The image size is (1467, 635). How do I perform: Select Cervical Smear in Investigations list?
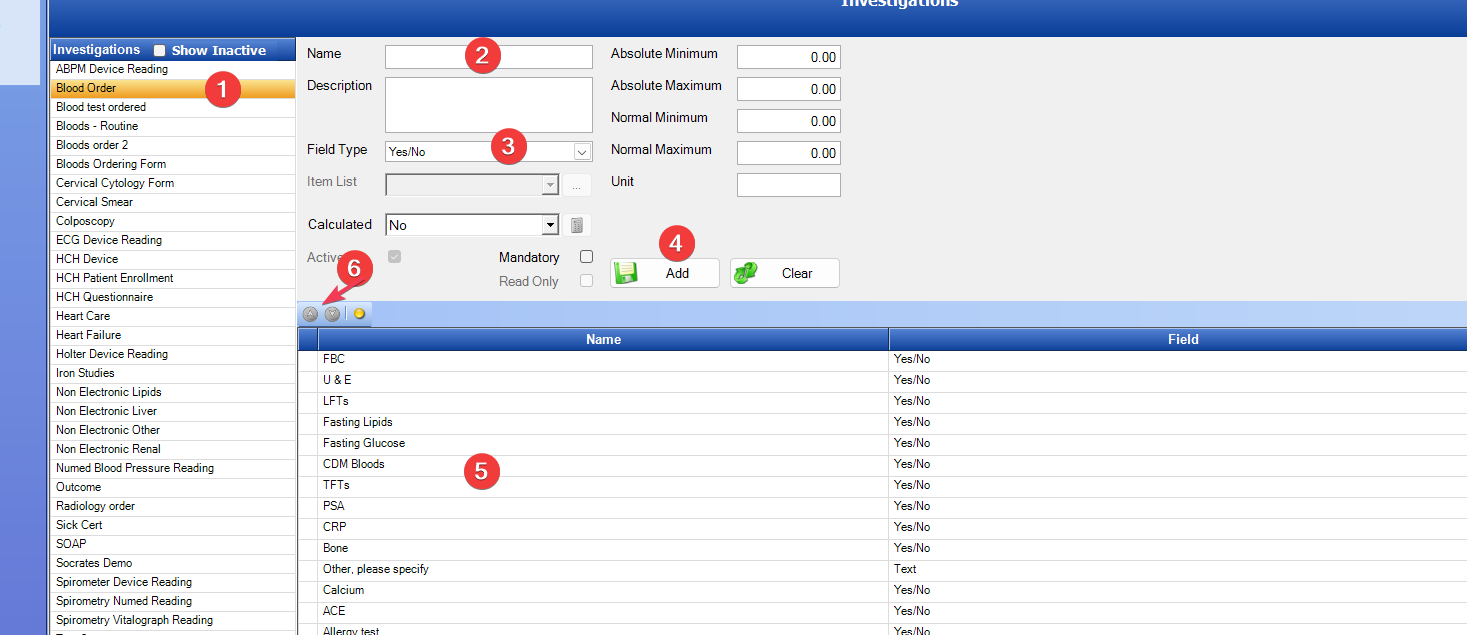coord(94,202)
